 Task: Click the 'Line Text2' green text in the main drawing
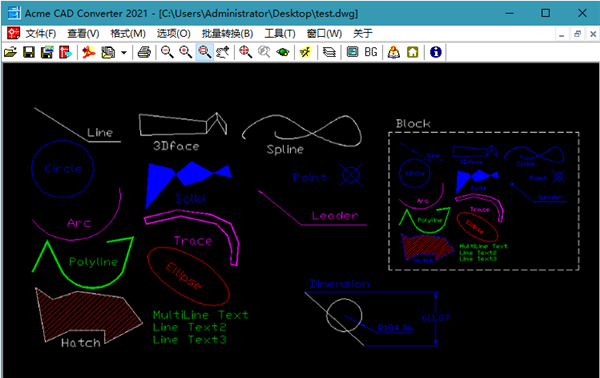pyautogui.click(x=189, y=327)
